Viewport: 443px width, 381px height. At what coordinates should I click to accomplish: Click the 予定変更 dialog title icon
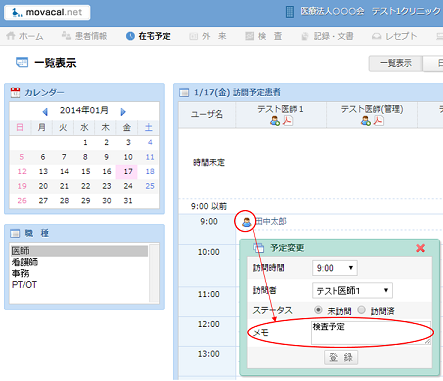tap(258, 248)
